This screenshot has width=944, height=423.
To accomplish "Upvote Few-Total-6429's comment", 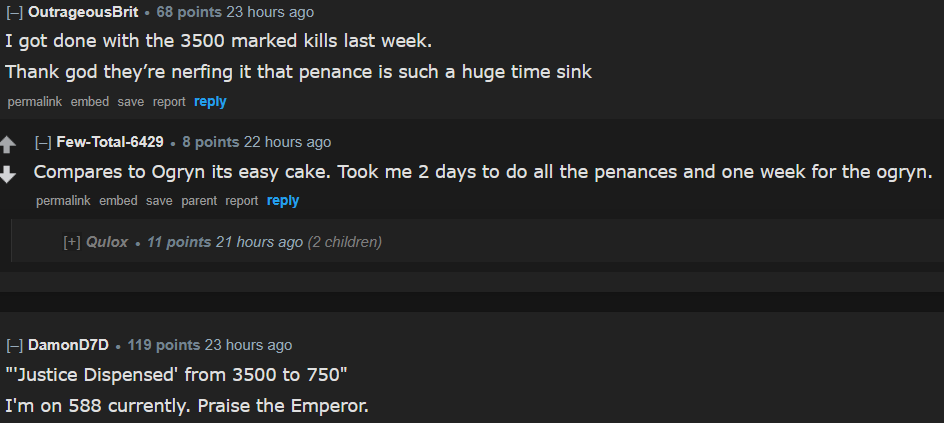I will [x=9, y=143].
